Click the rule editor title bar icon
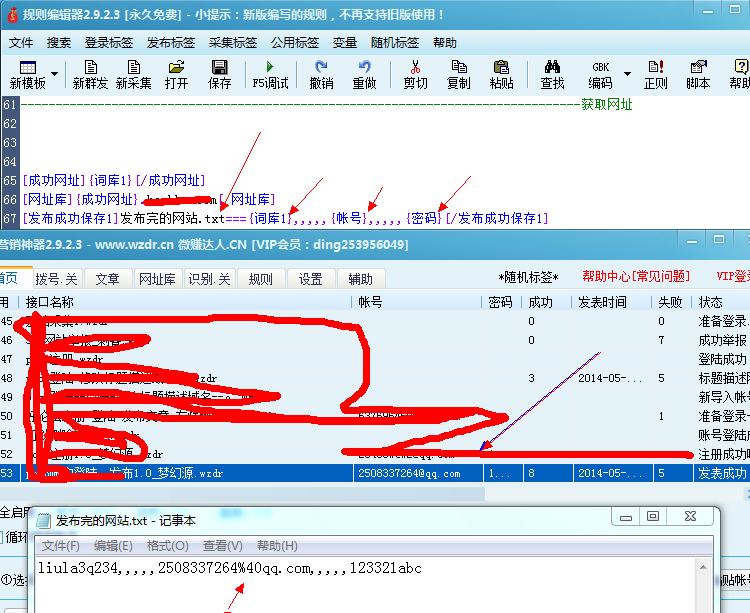The width and height of the screenshot is (750, 613). pyautogui.click(x=12, y=14)
